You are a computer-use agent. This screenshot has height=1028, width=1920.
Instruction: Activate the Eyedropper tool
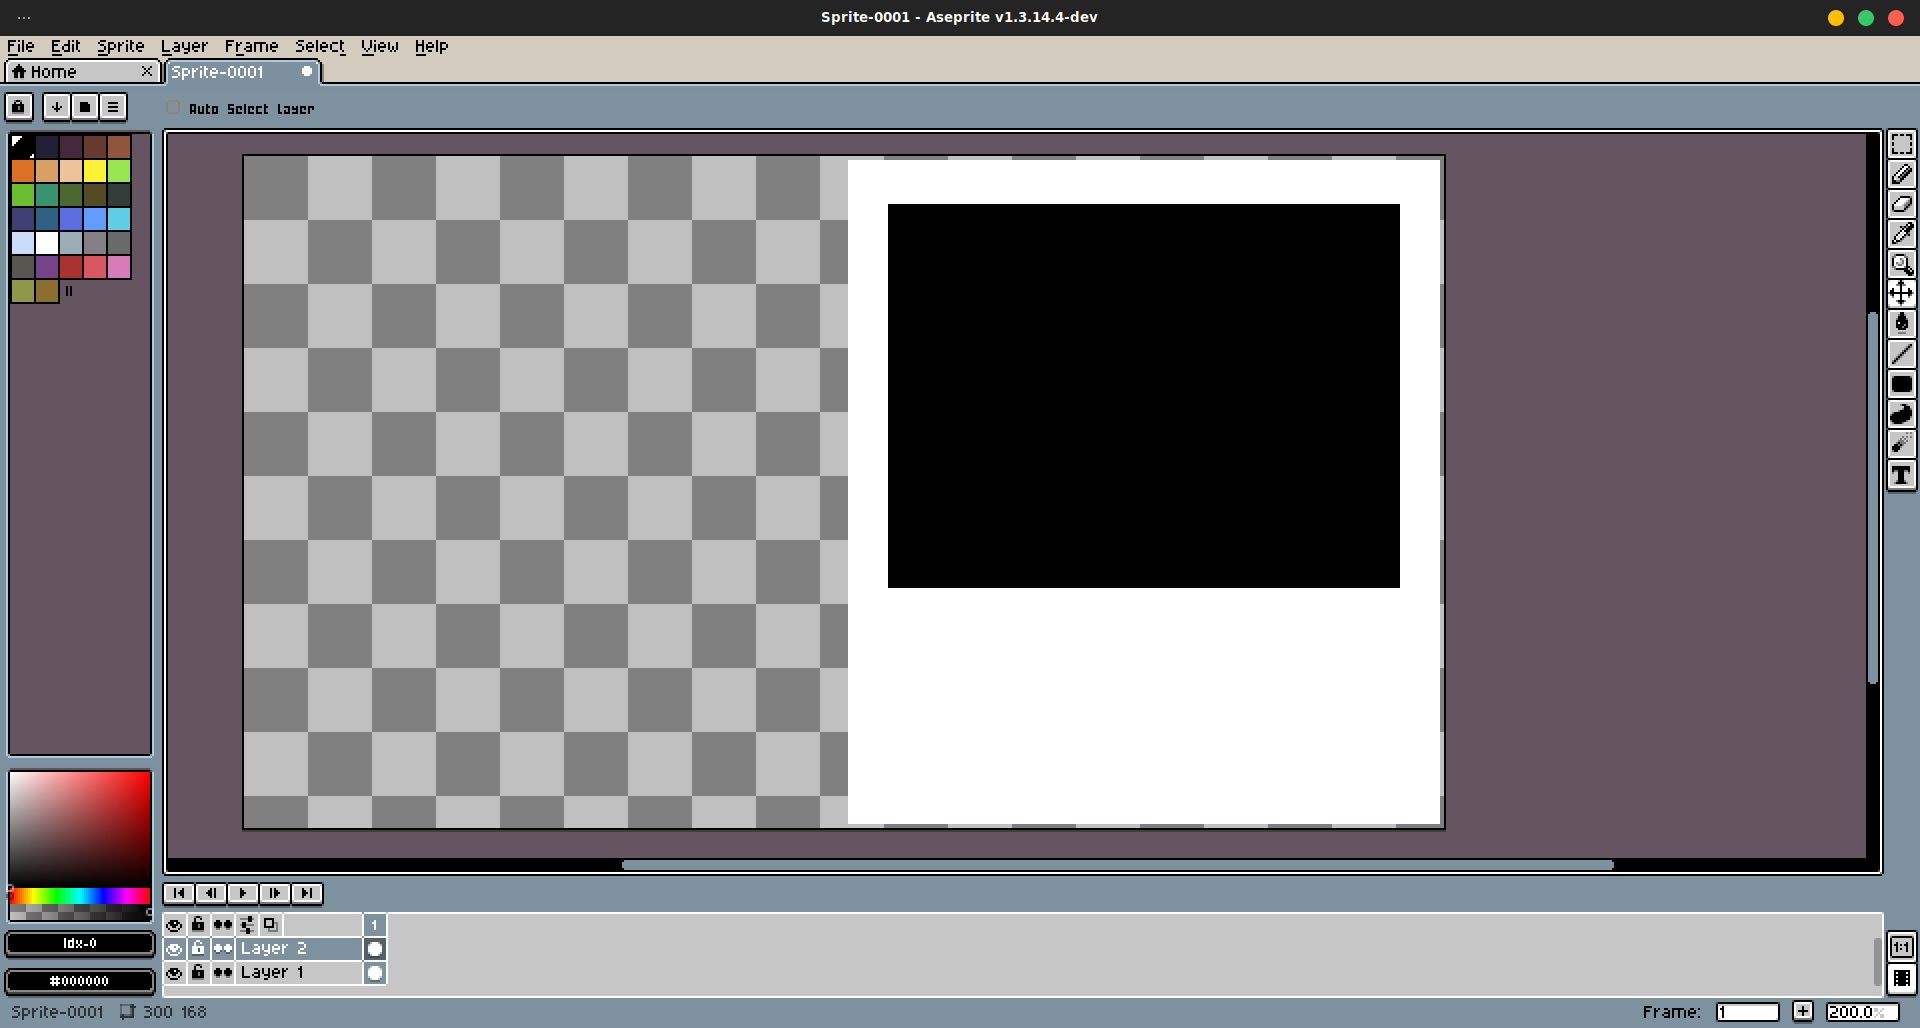coord(1902,233)
